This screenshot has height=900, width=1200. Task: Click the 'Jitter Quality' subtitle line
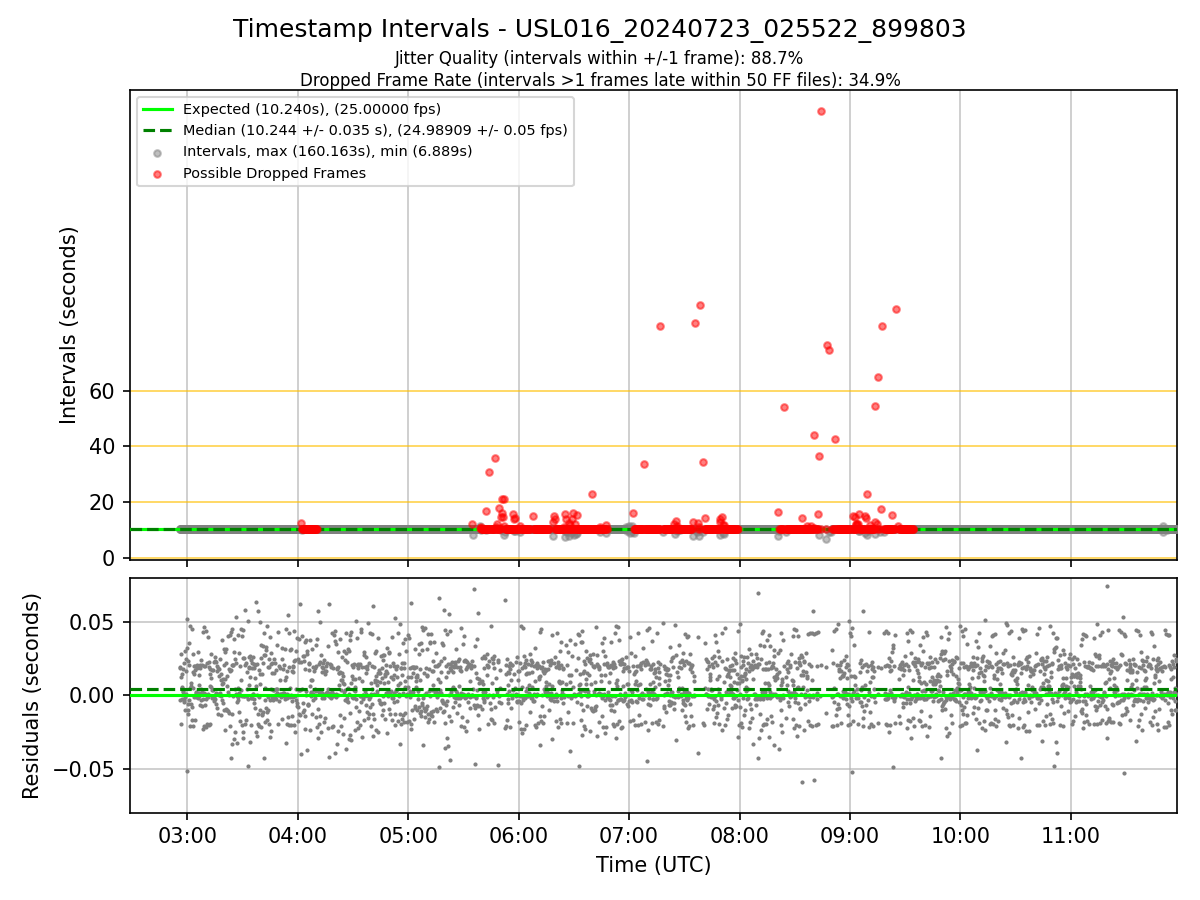(x=599, y=58)
